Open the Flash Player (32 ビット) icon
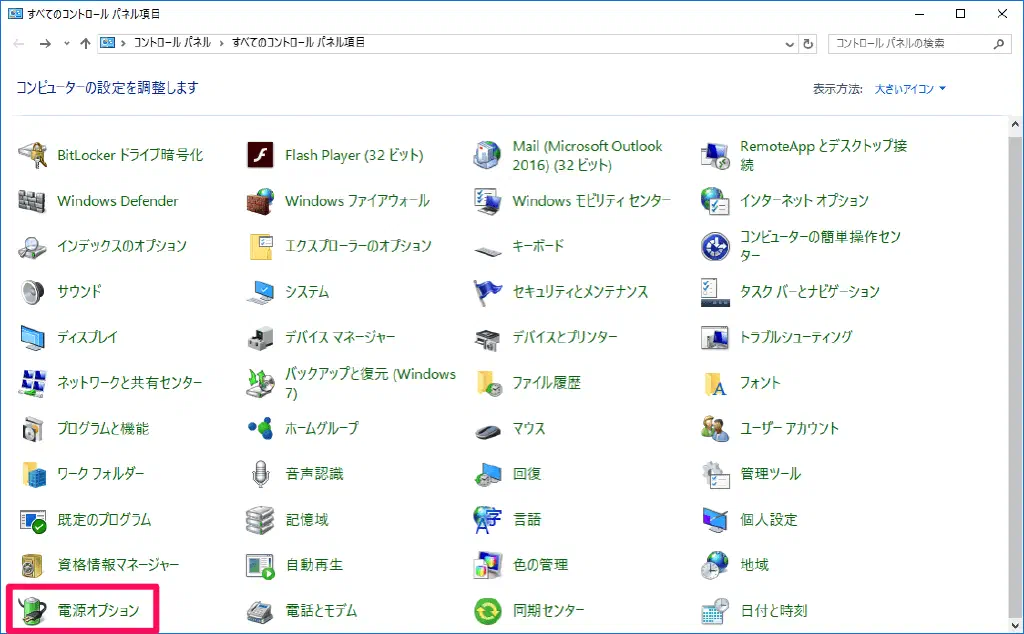 pos(260,155)
